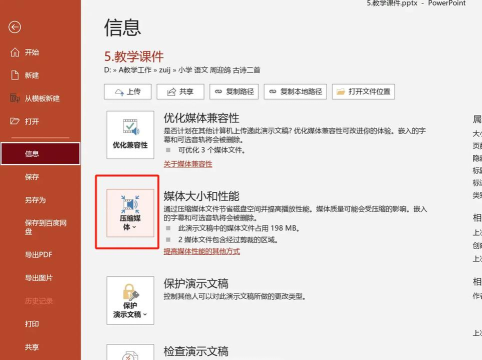The image size is (482, 360).
Task: Click the 媒体大小和性能 heading
Action: pos(201,196)
